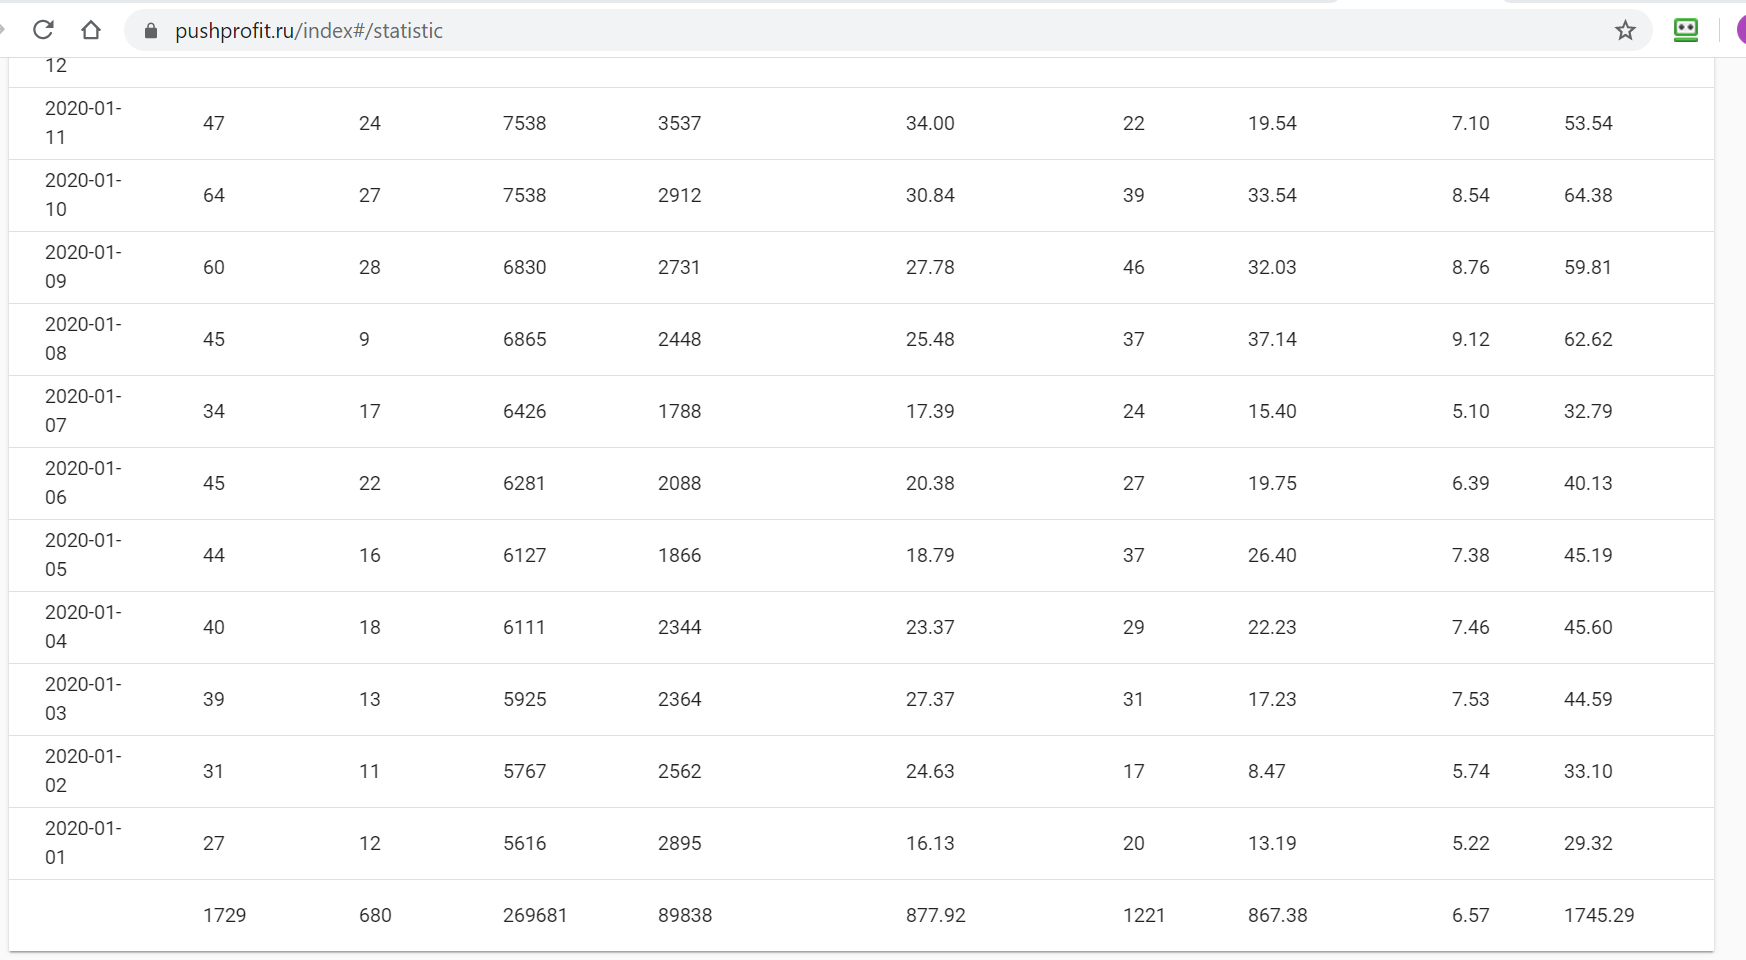Click the purple profile avatar
The height and width of the screenshot is (960, 1746).
tap(1740, 31)
